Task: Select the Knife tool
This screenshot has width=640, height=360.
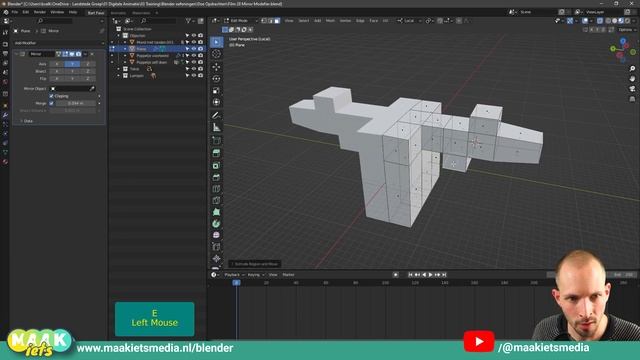Action: click(216, 201)
